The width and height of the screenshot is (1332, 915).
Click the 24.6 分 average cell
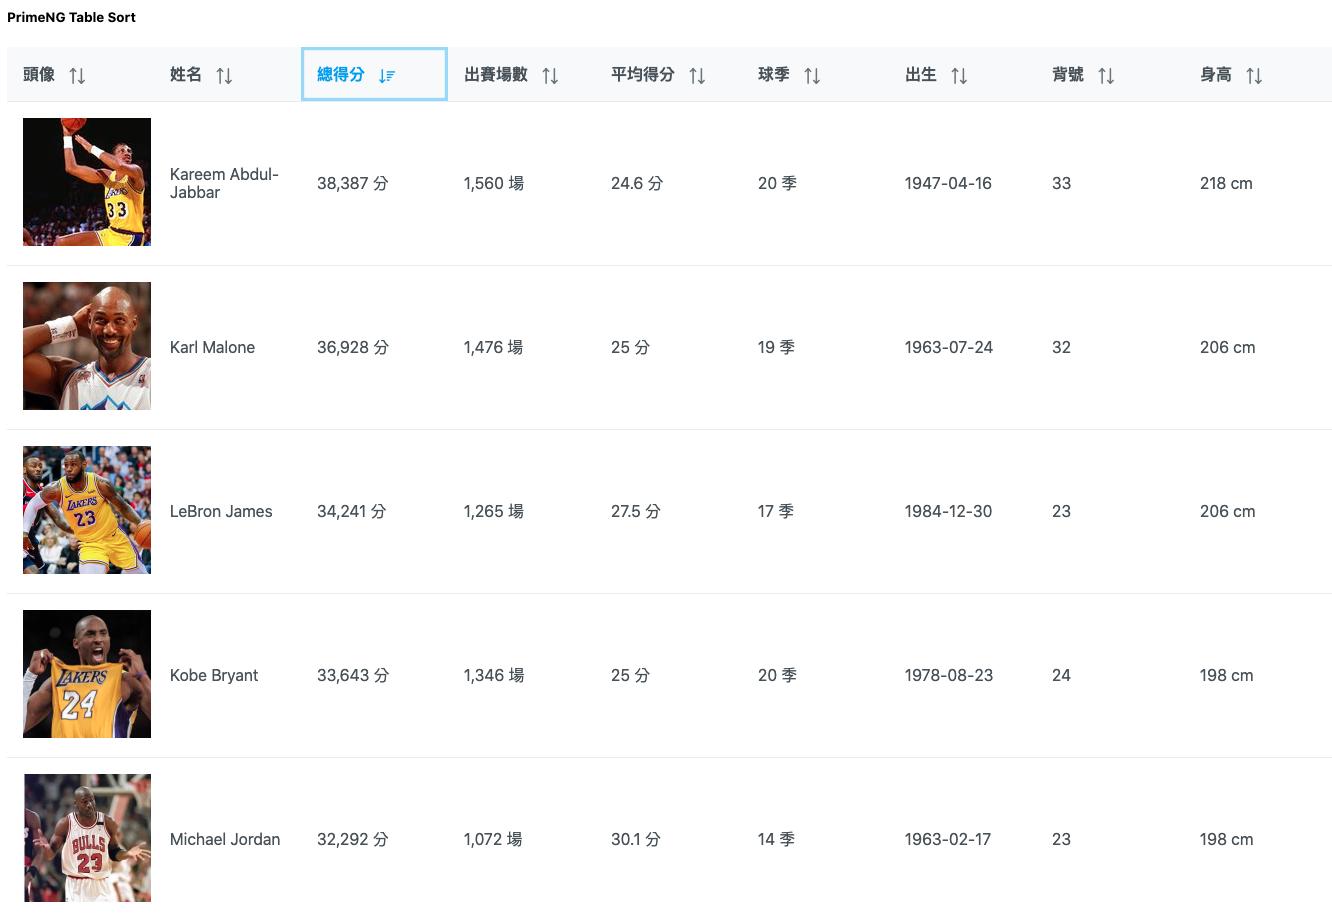[637, 184]
